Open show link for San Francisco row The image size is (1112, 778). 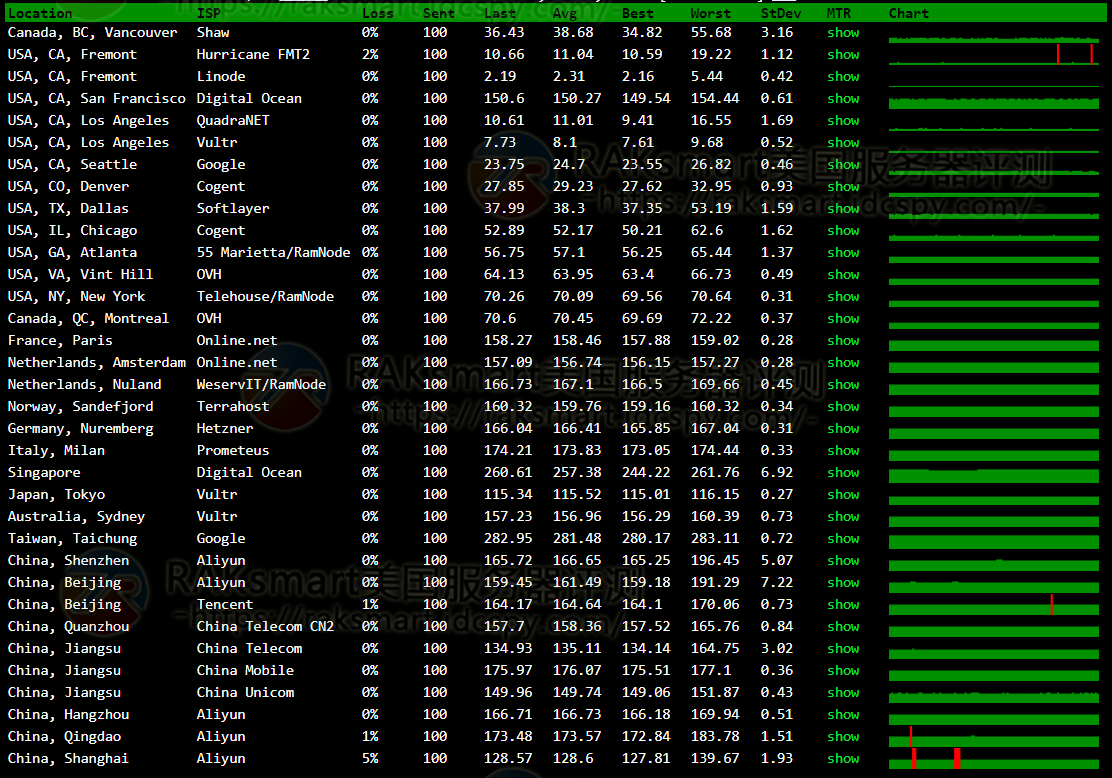pyautogui.click(x=843, y=99)
